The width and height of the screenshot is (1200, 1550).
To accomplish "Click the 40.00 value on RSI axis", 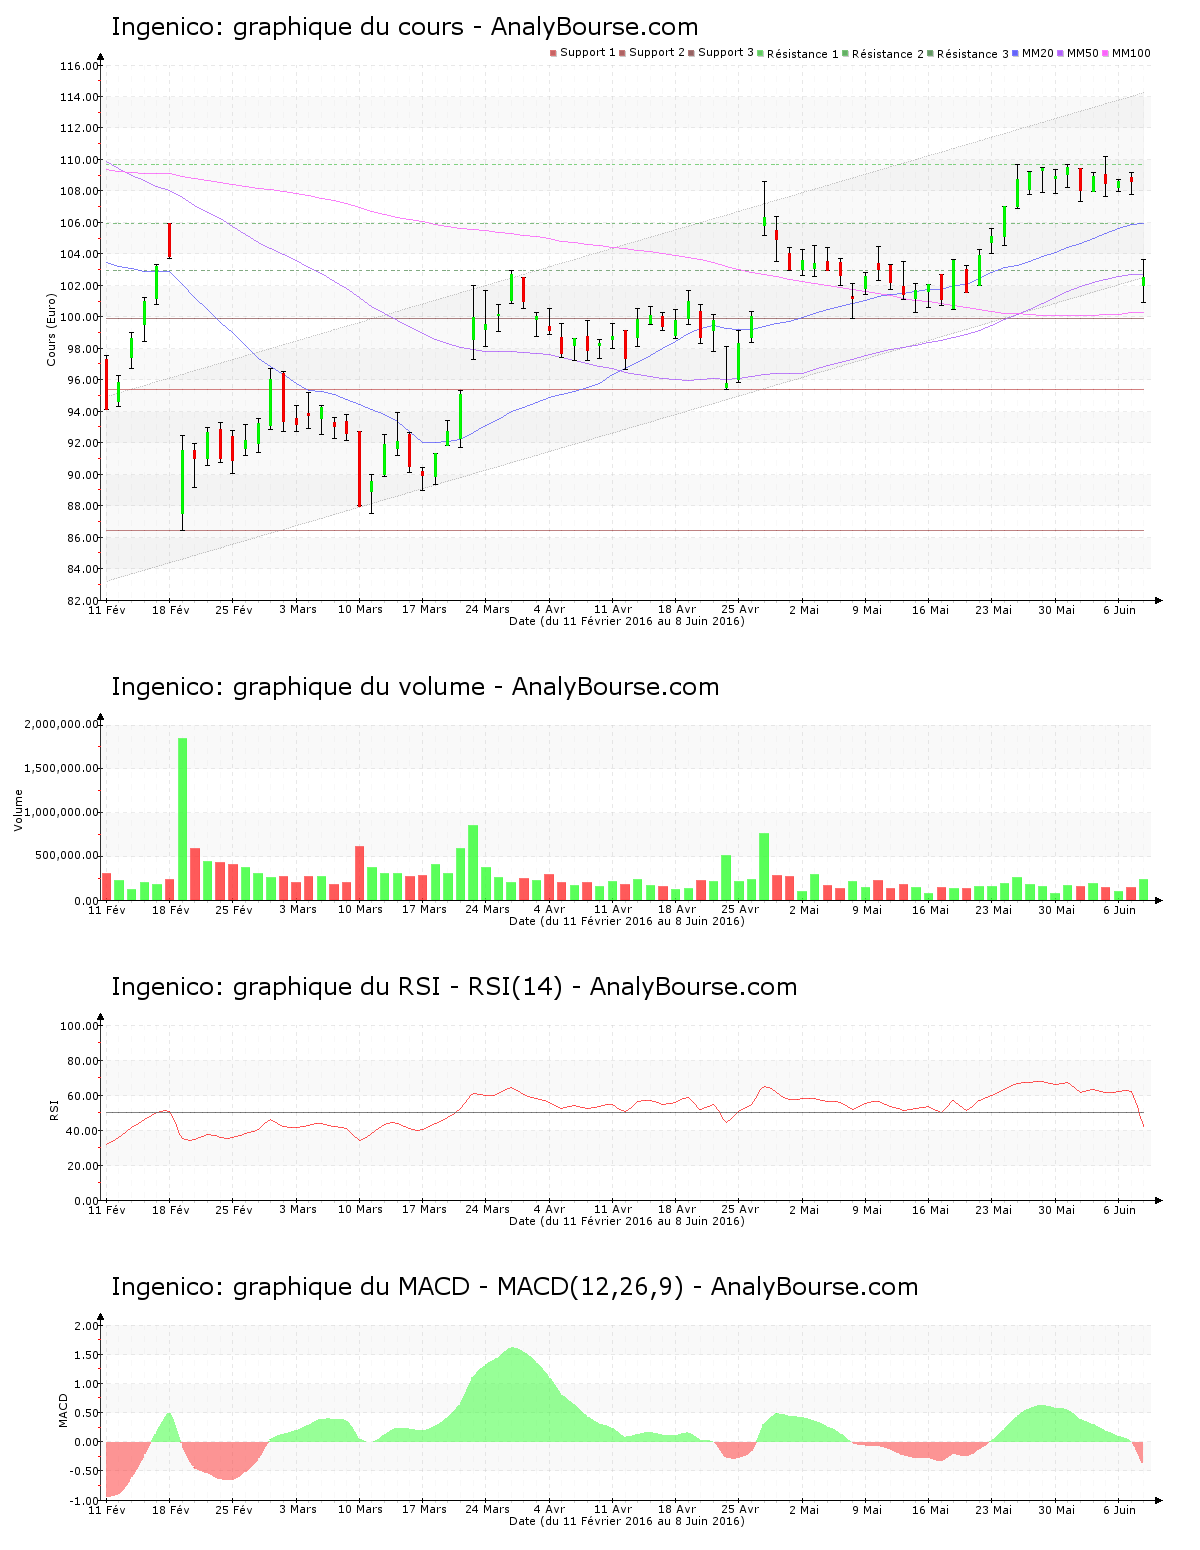I will 82,1131.
